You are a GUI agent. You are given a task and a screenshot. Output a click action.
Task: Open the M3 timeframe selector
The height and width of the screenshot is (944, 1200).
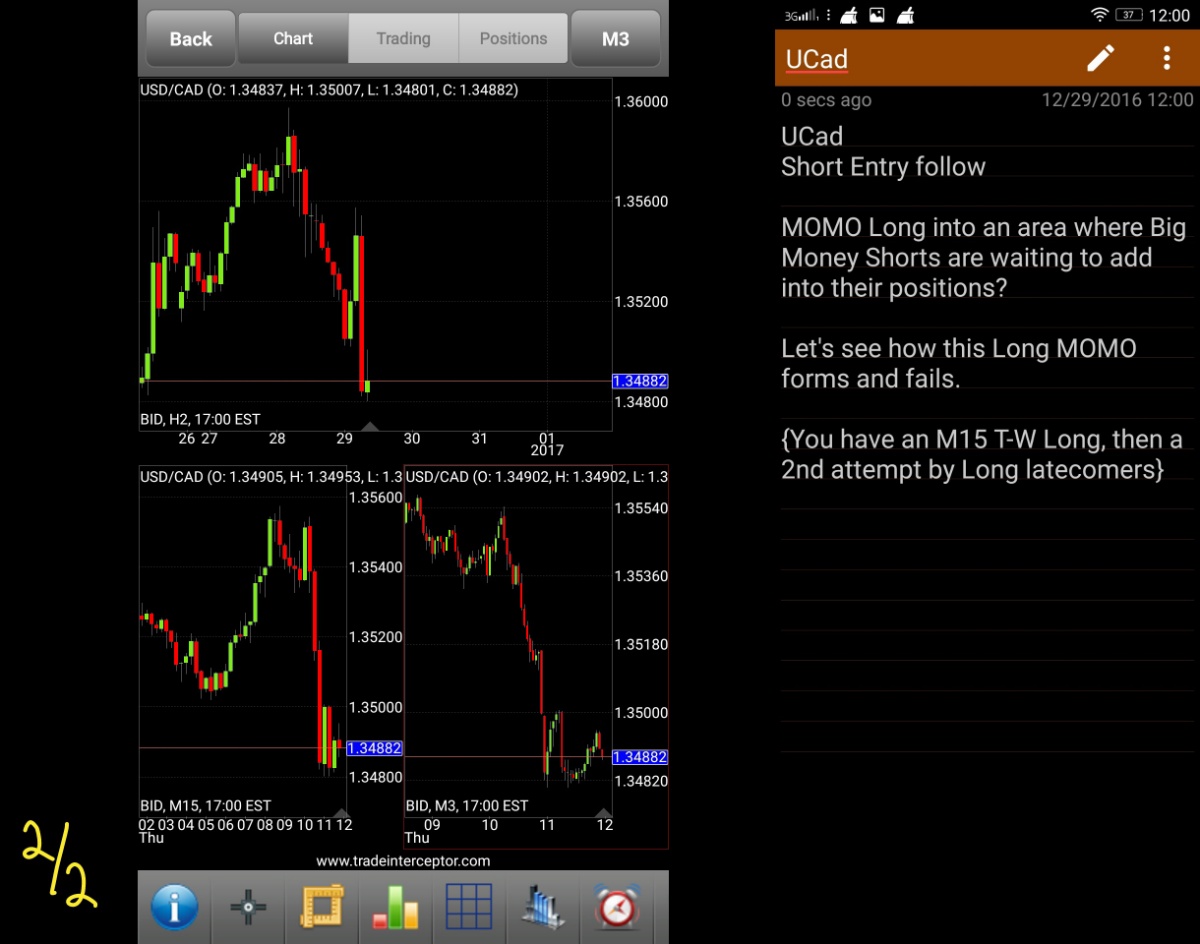615,38
